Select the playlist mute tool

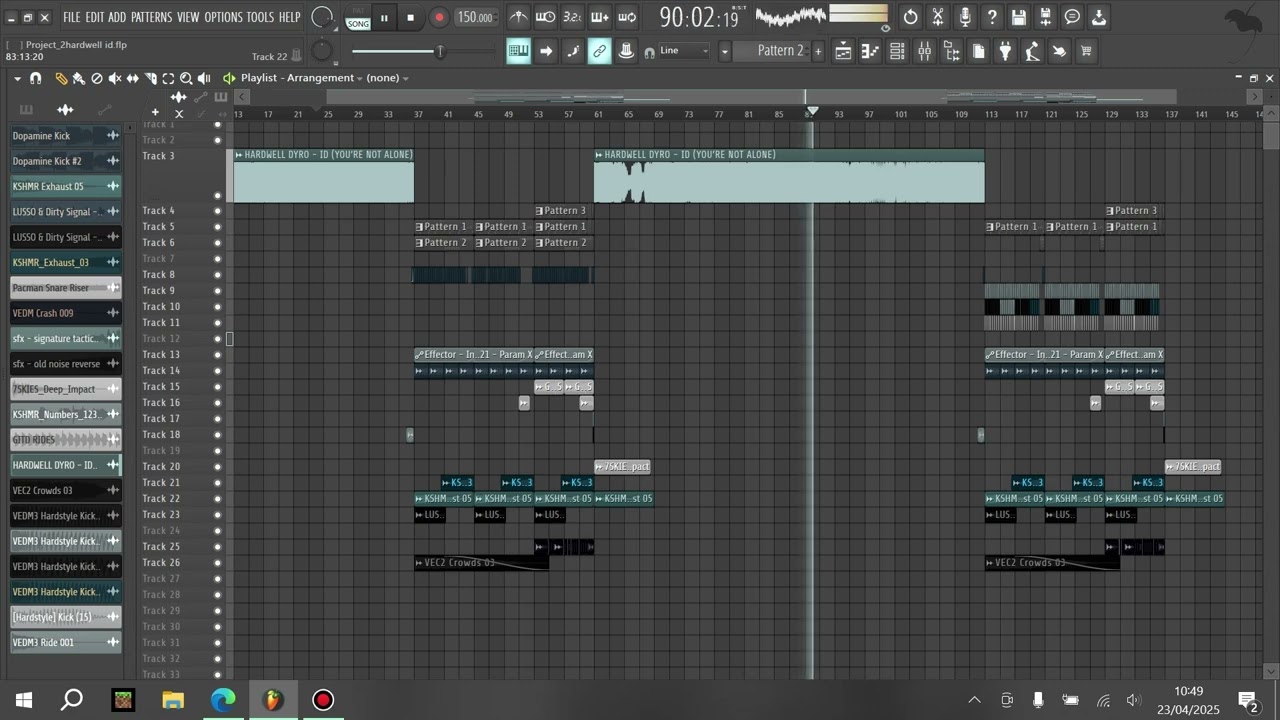click(x=115, y=78)
